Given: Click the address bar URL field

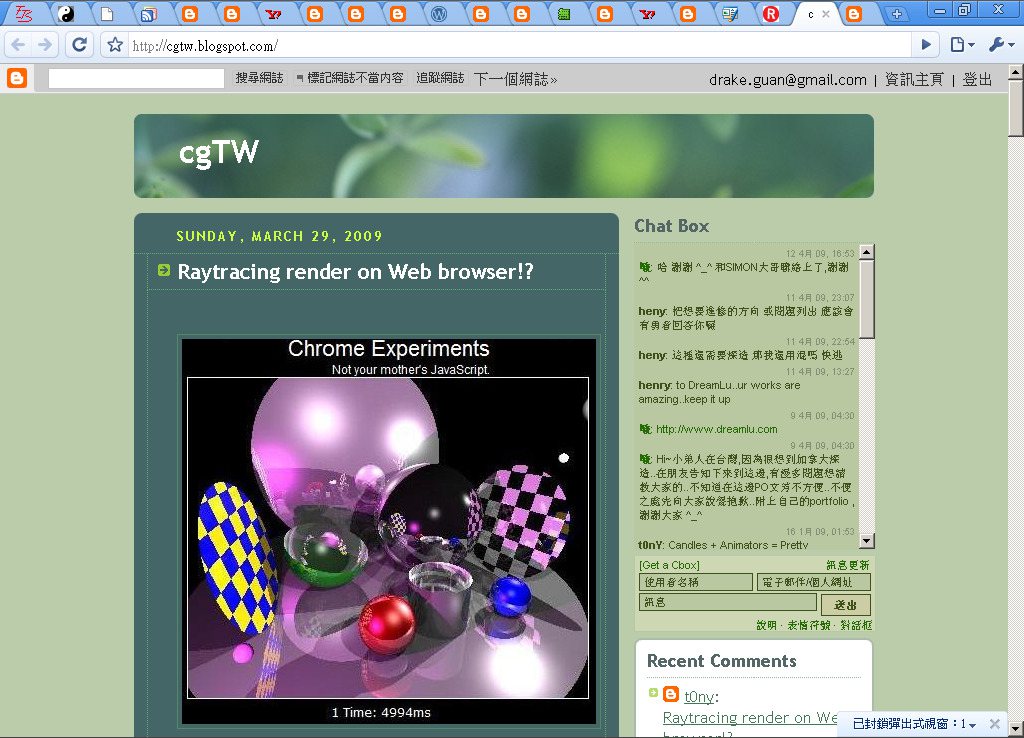Looking at the screenshot, I should pyautogui.click(x=519, y=45).
